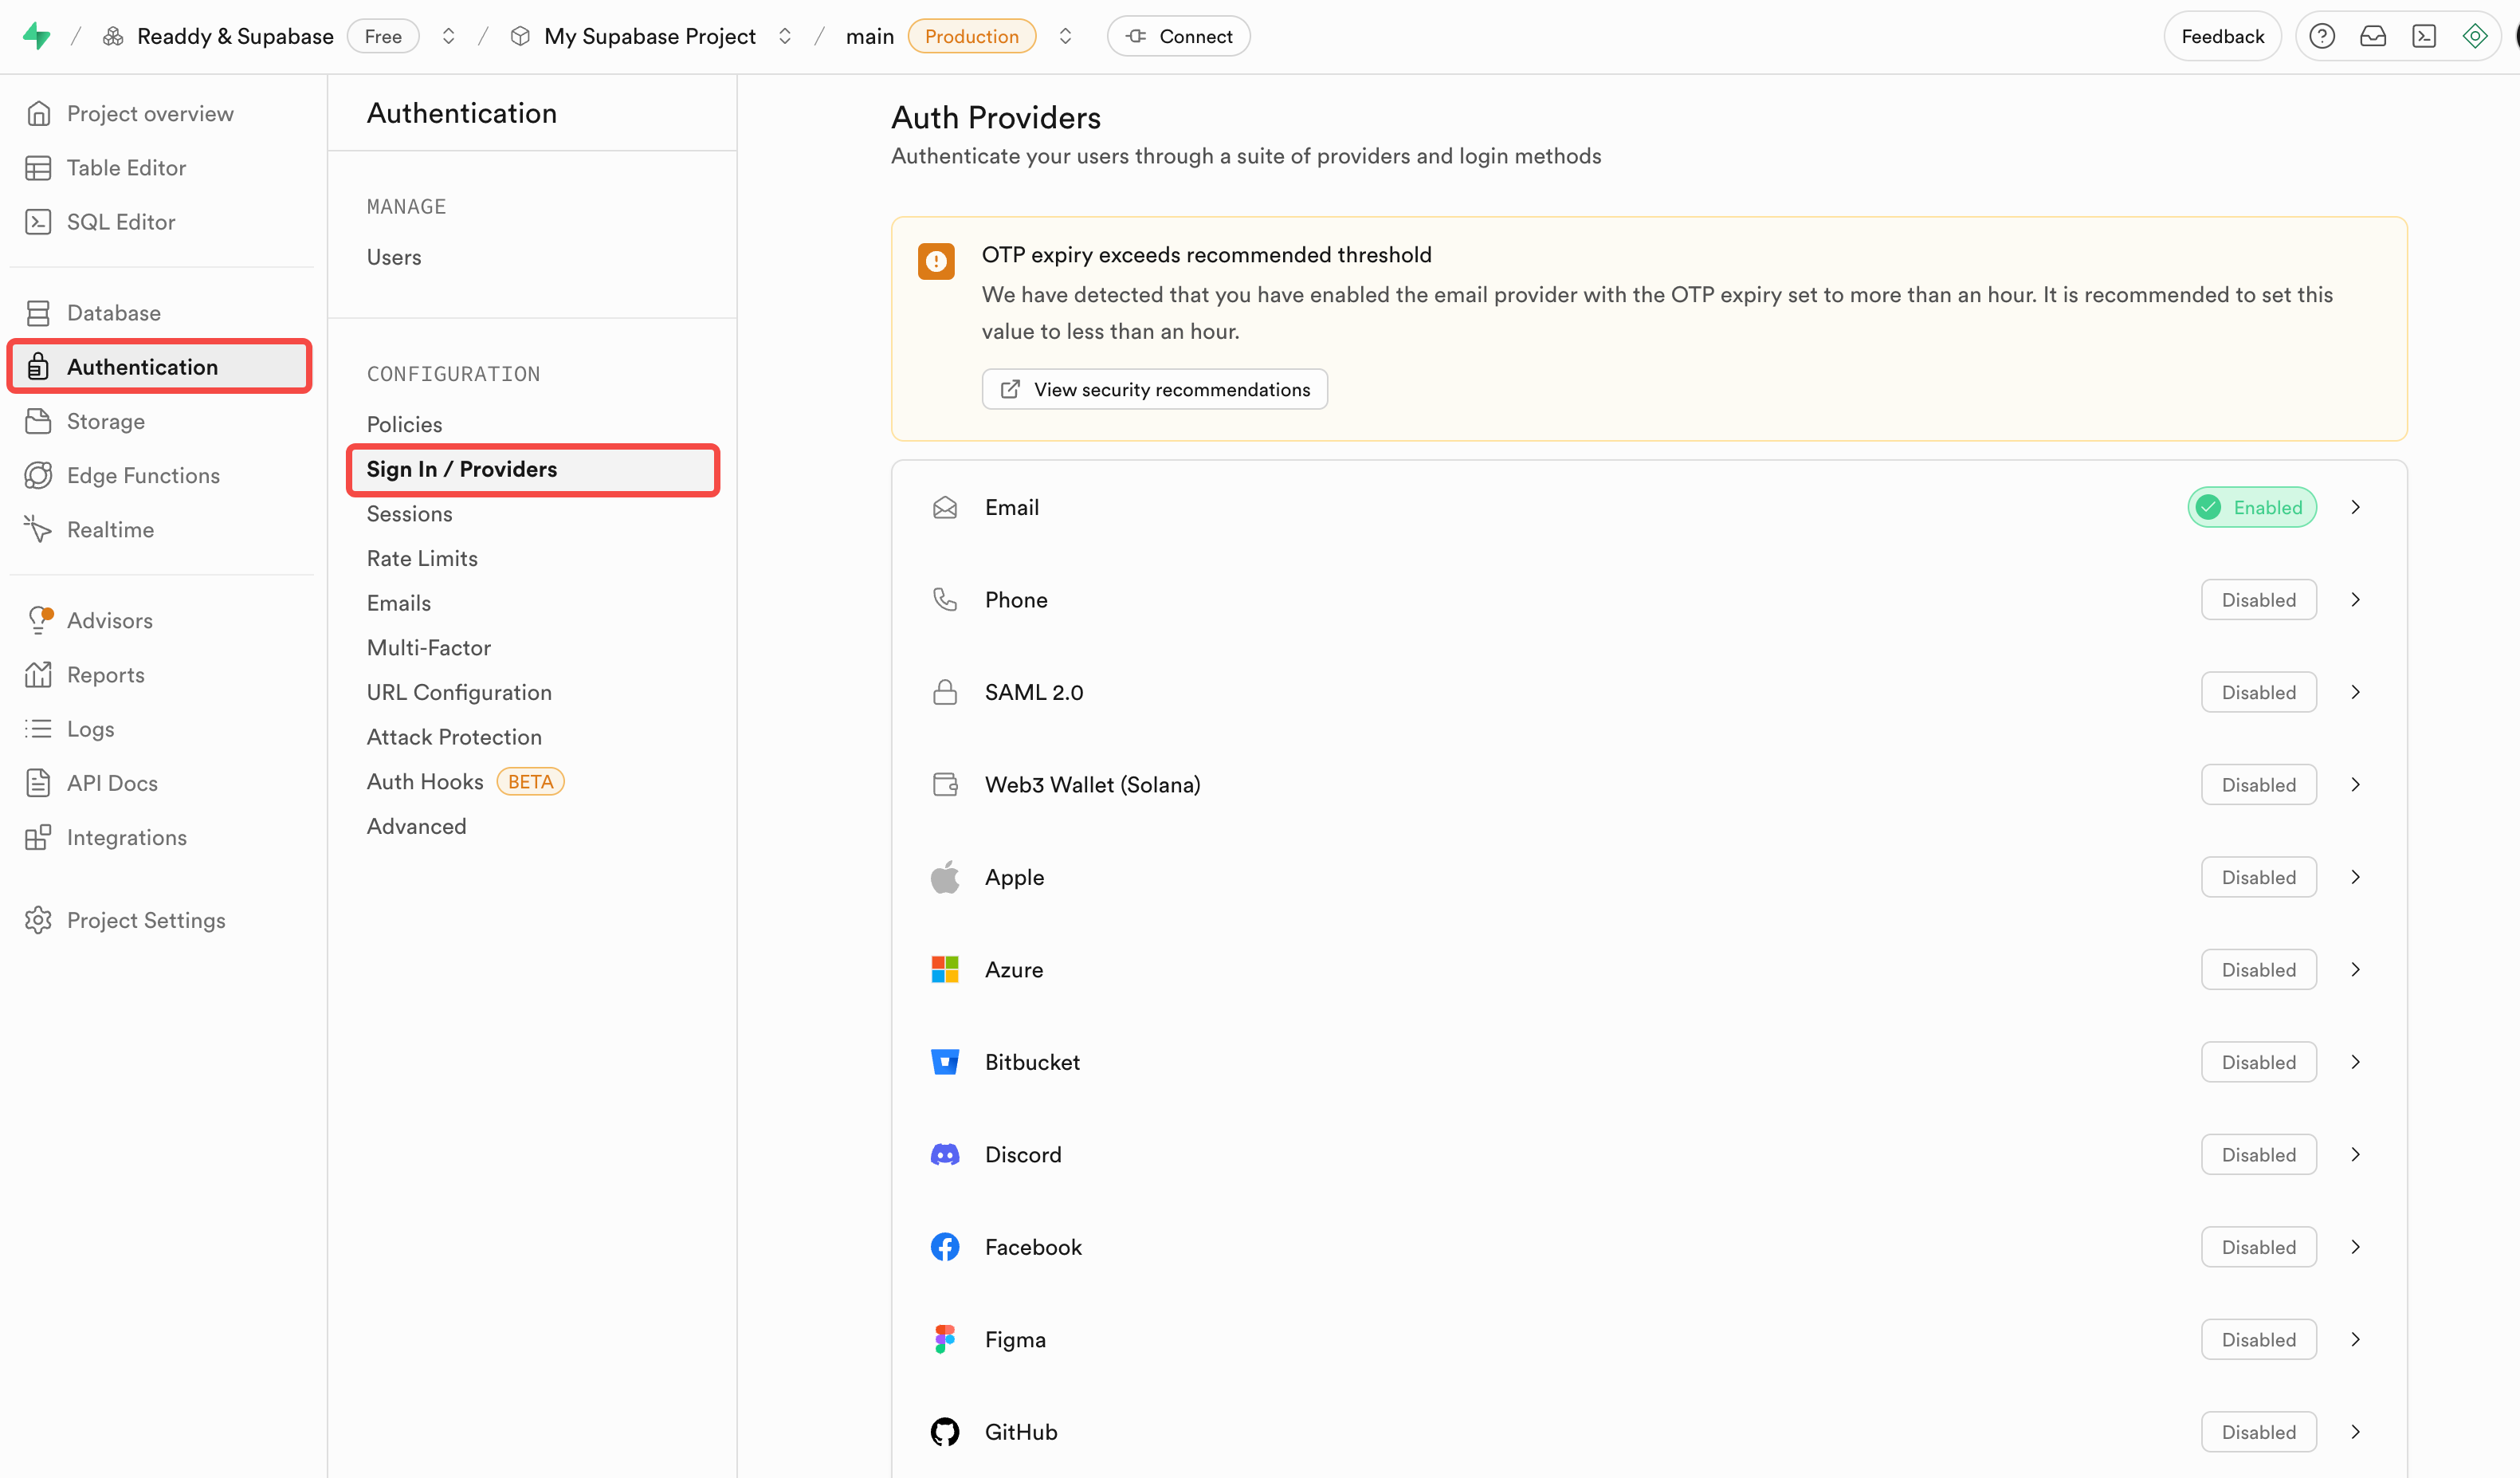Viewport: 2520px width, 1478px height.
Task: Click the Feedback button
Action: (x=2222, y=36)
